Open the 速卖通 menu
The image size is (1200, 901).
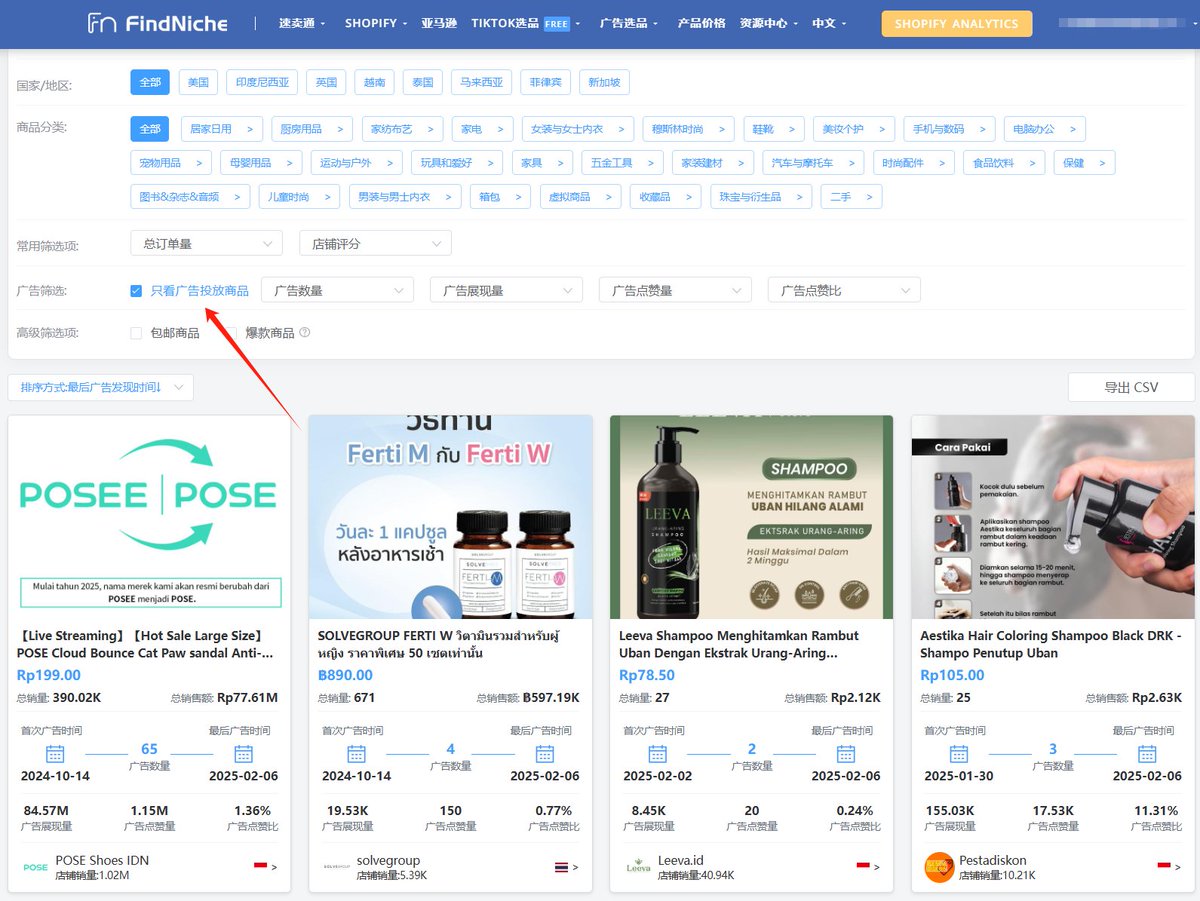[x=300, y=23]
